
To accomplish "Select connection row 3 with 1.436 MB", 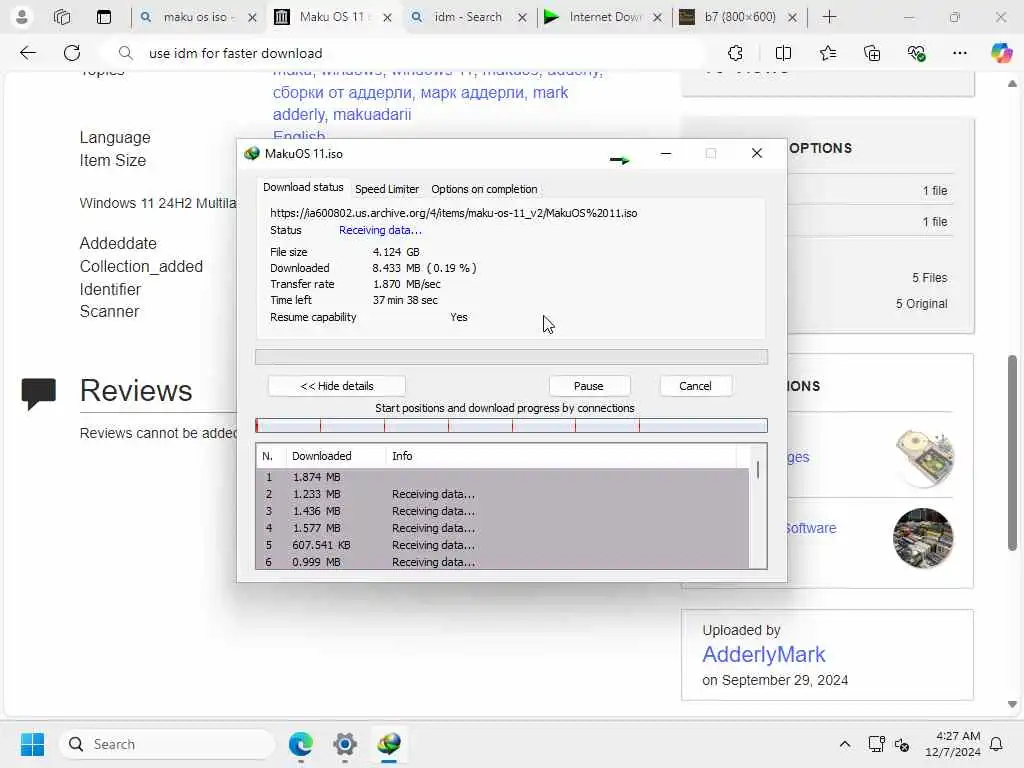I will (502, 511).
